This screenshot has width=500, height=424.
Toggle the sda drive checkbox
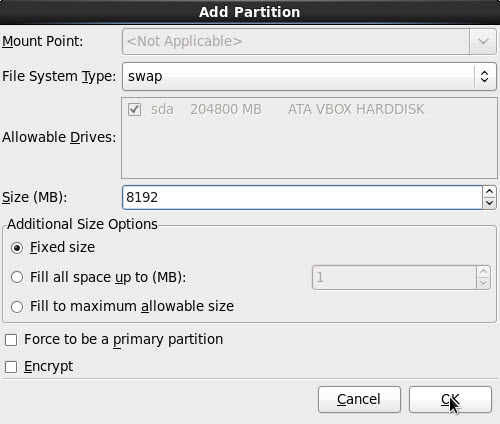coord(134,110)
